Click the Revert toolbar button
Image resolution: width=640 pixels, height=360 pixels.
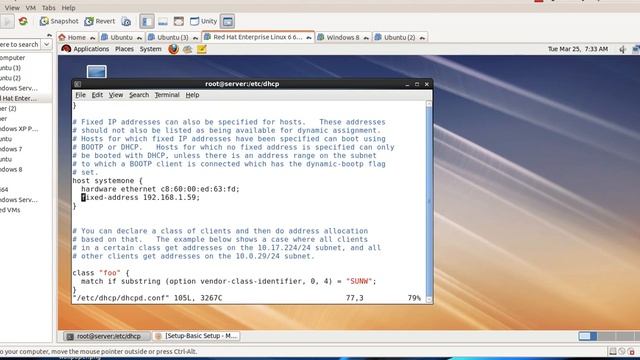click(100, 21)
